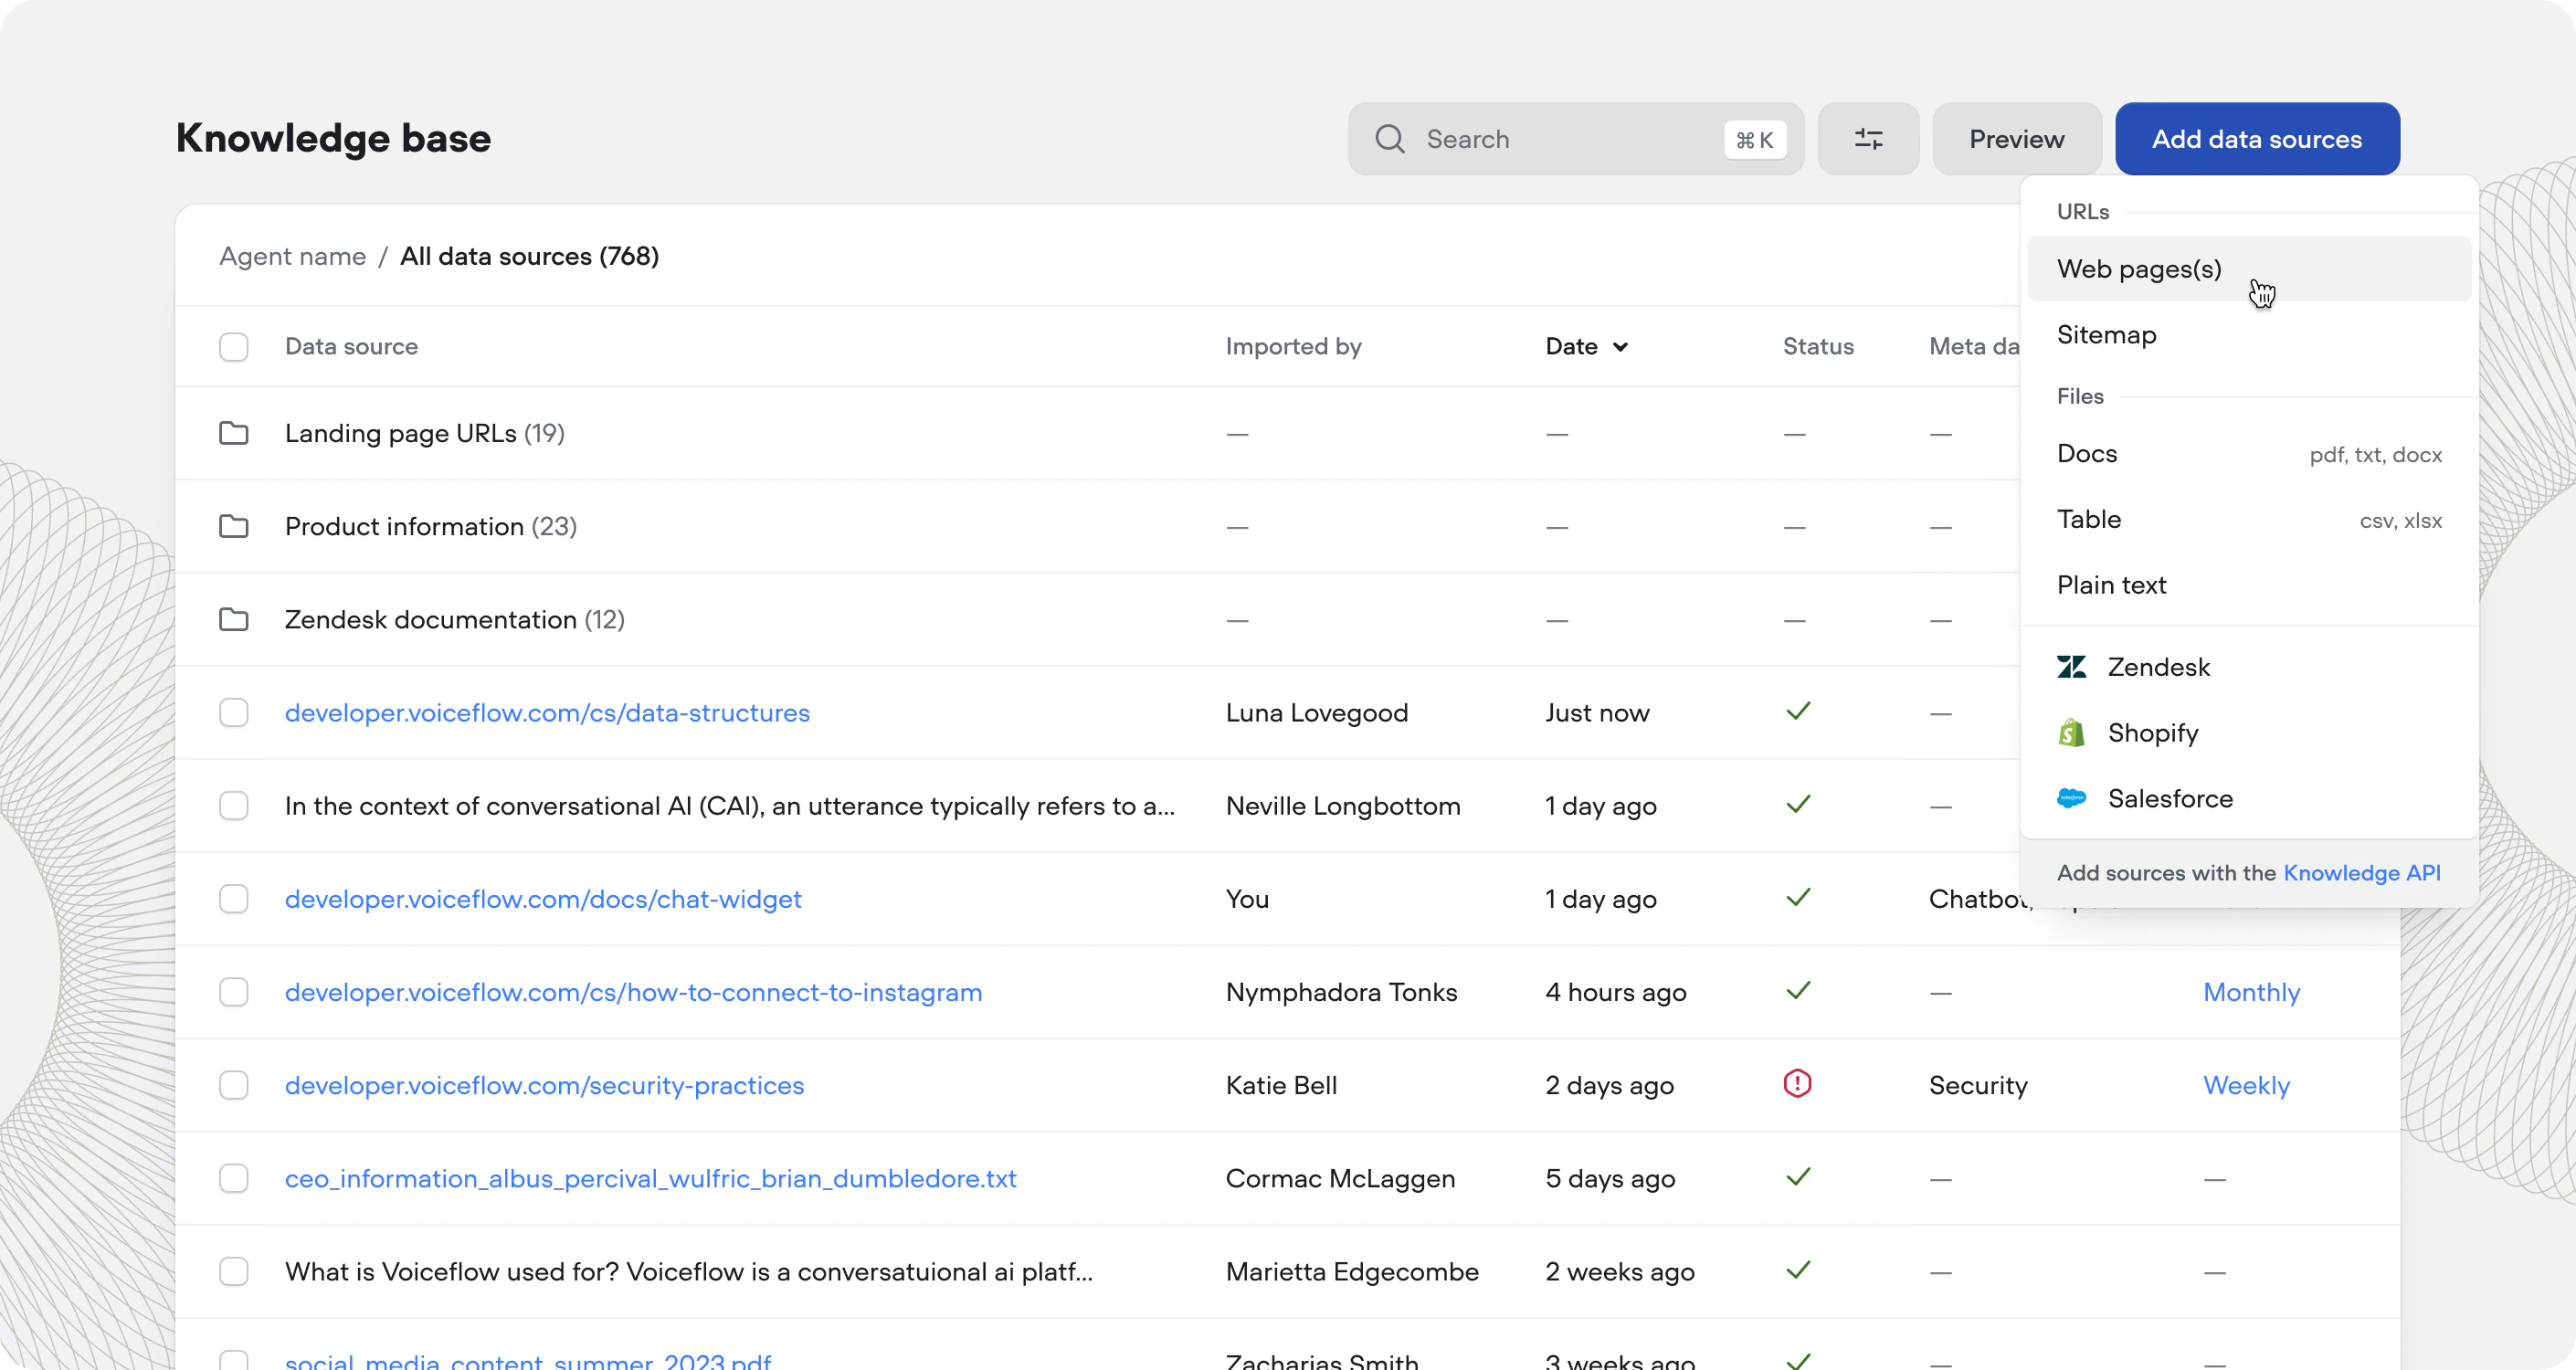Open developer.voiceflow.com/security-practices link
Image resolution: width=2576 pixels, height=1370 pixels.
[544, 1084]
